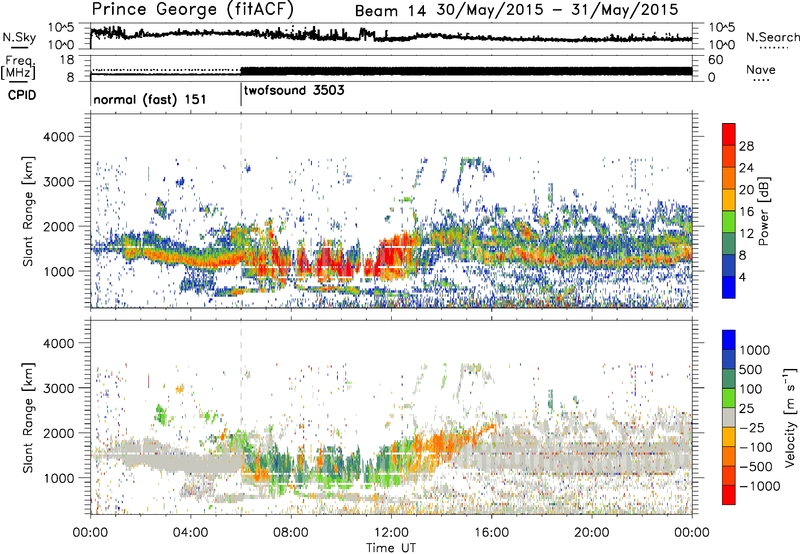Click the left '10^5' N.Sky axis tick
This screenshot has width=800, height=554.
(61, 28)
